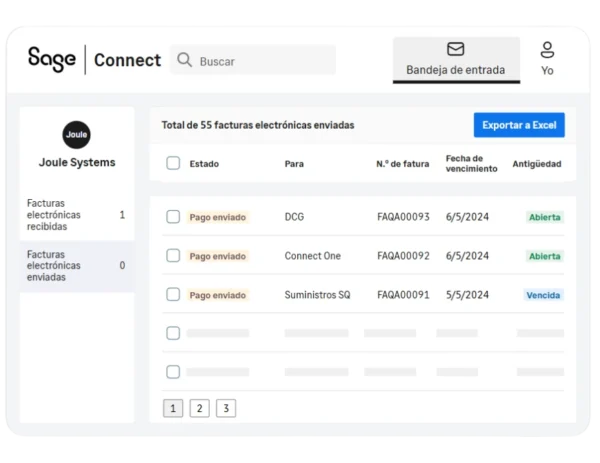Viewport: 600px width, 463px height.
Task: Open invoice FAQA00093
Action: (403, 216)
